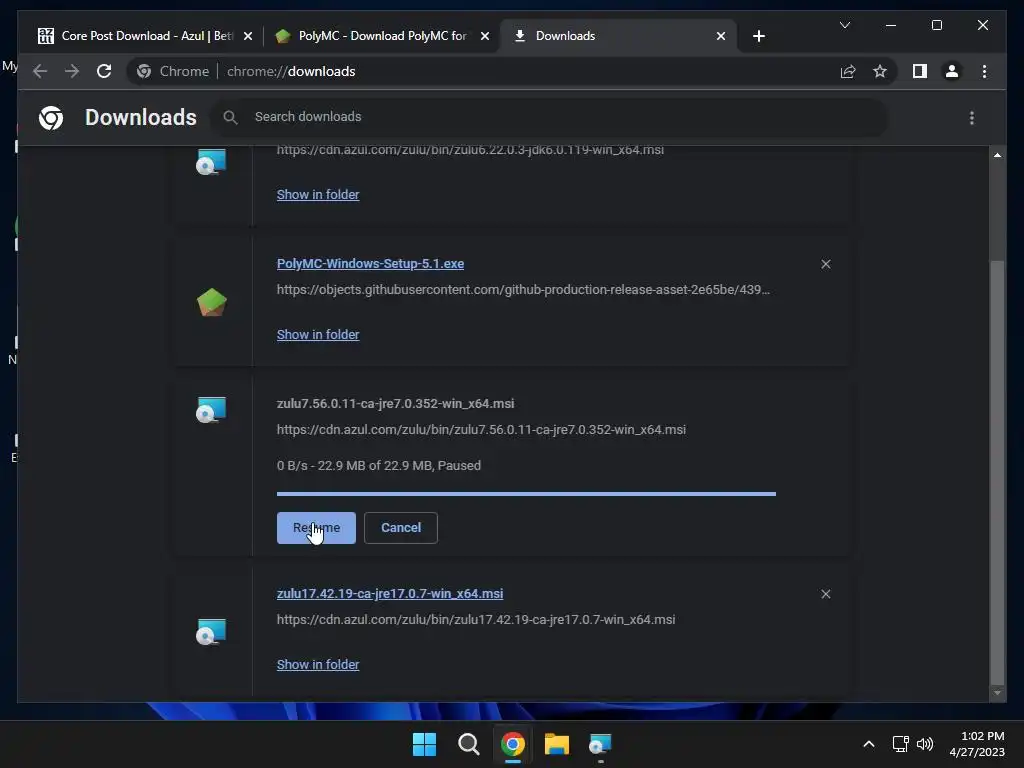Open the network tray icon

pos(901,744)
